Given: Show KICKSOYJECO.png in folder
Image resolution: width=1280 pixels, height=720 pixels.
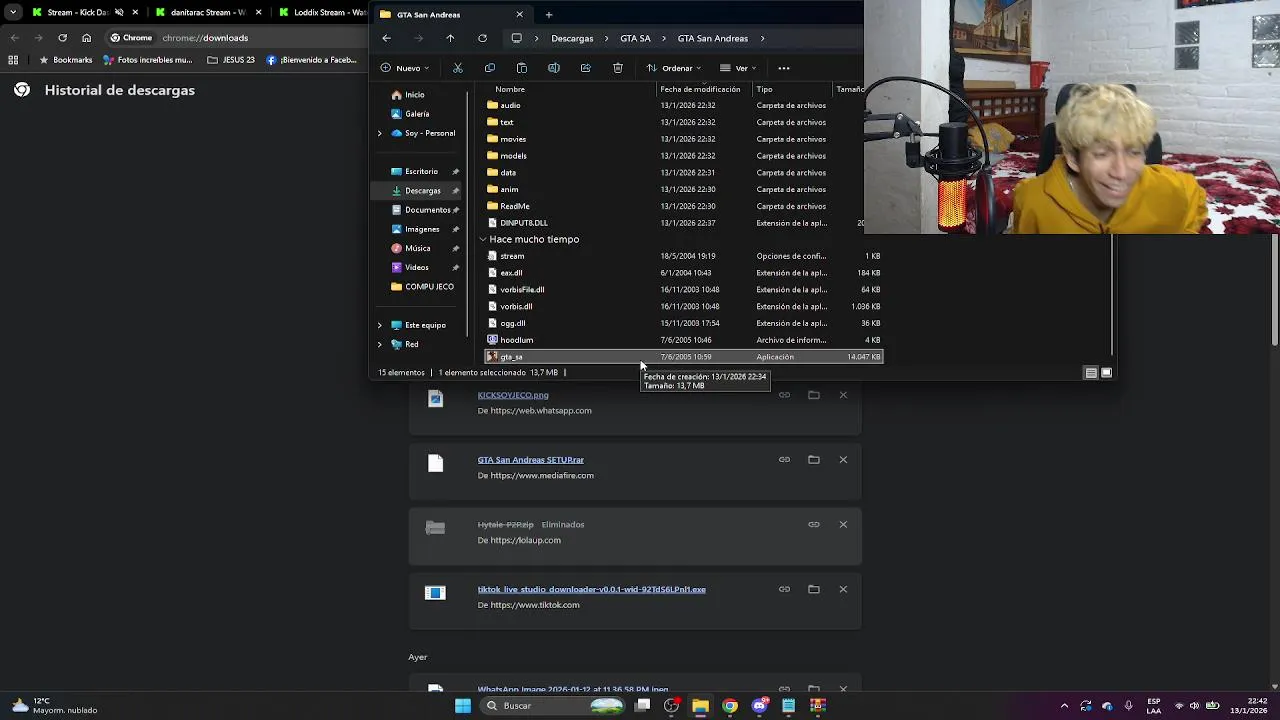Looking at the screenshot, I should pos(813,395).
